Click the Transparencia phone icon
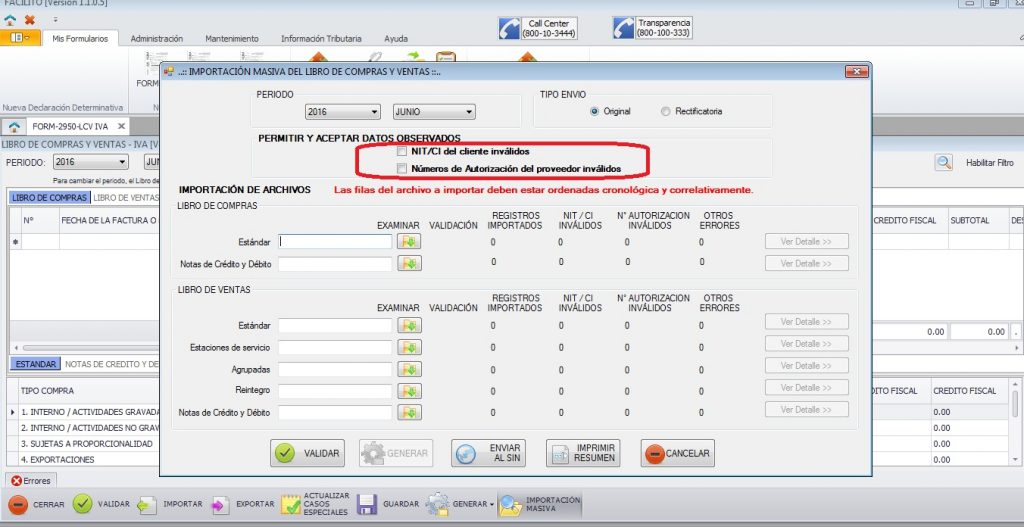The width and height of the screenshot is (1024, 527). click(624, 27)
